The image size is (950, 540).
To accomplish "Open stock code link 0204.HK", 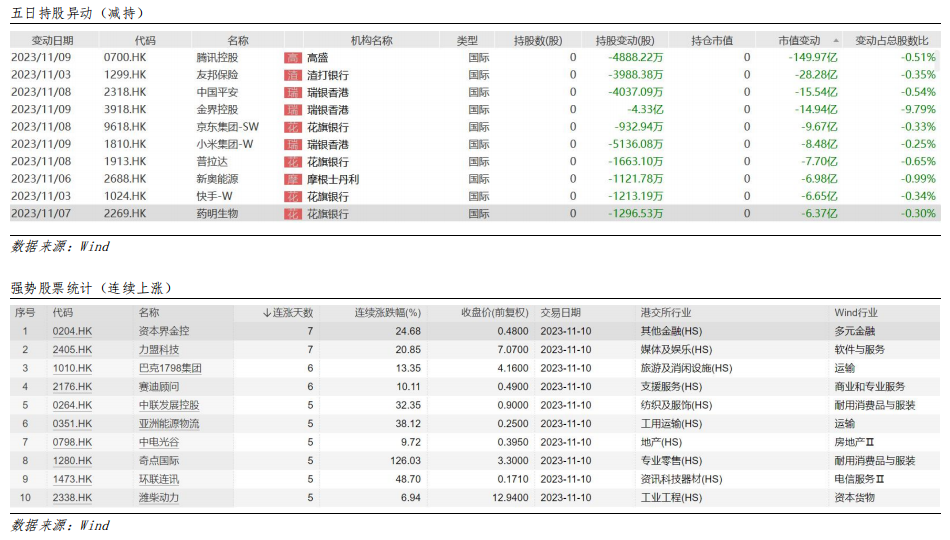I will coord(72,332).
